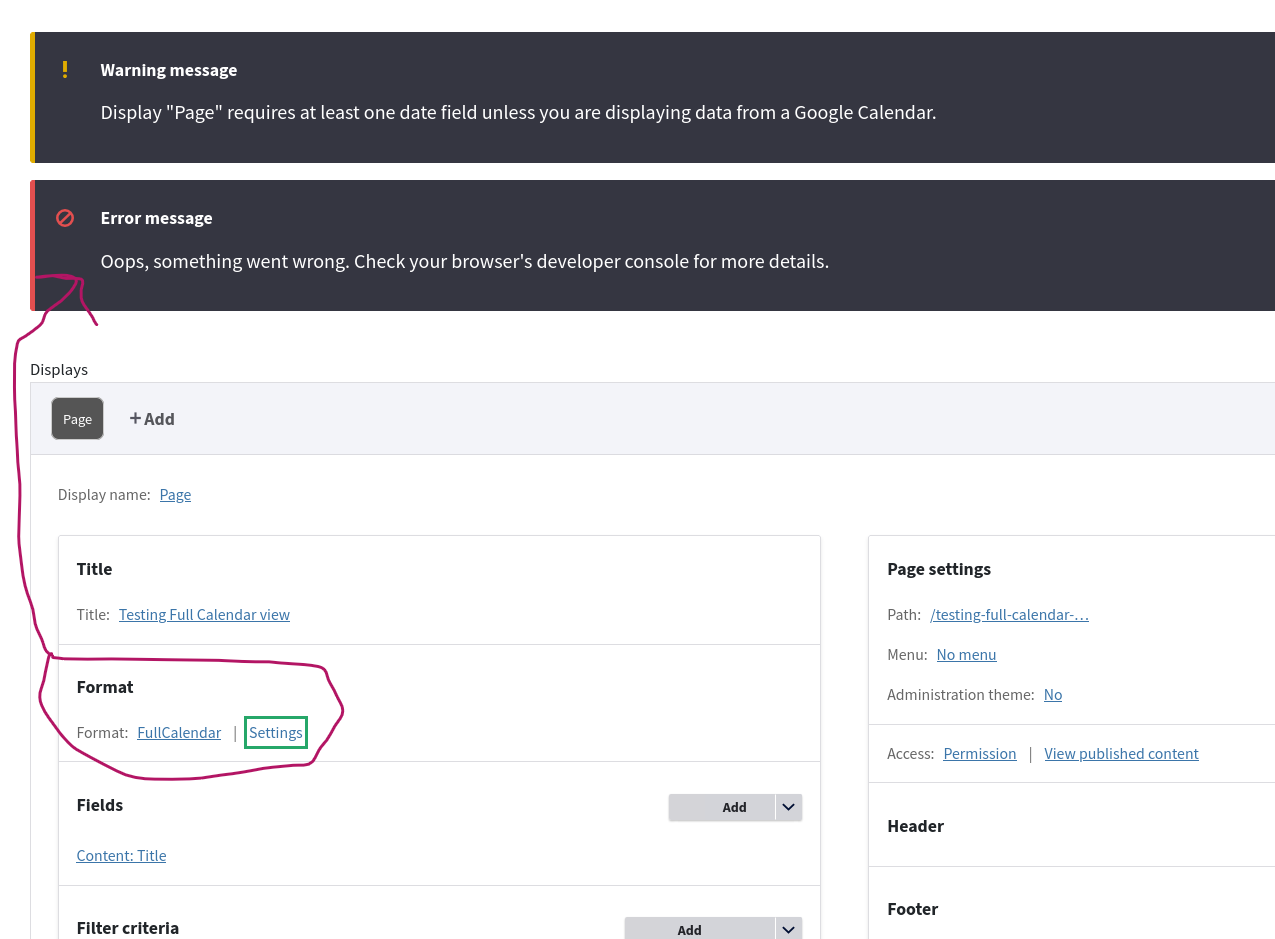Select the Page display tab
Image resolution: width=1275 pixels, height=939 pixels.
(77, 418)
